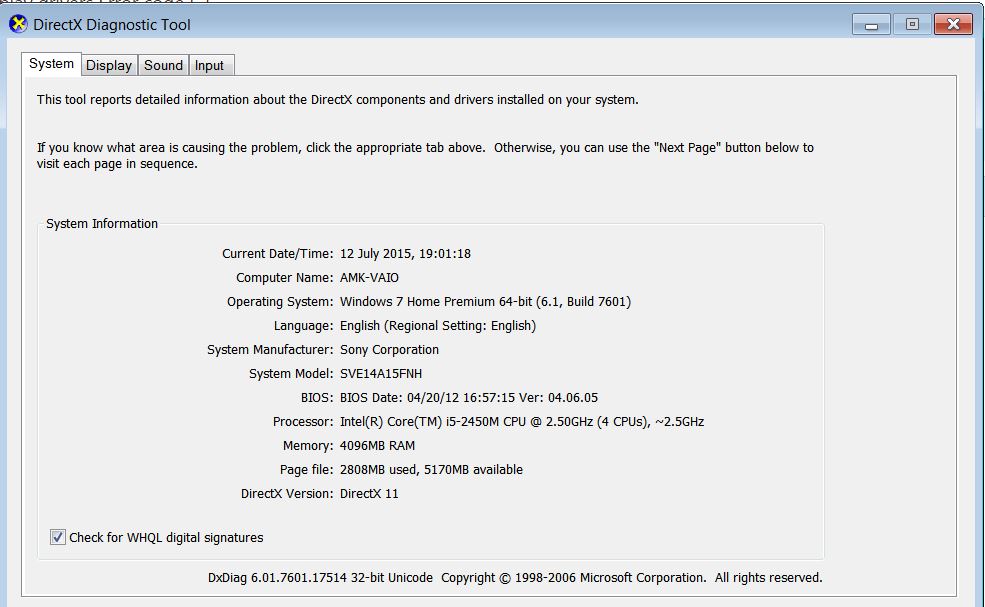Click the Current Date/Time label
The height and width of the screenshot is (607, 985).
(x=277, y=254)
